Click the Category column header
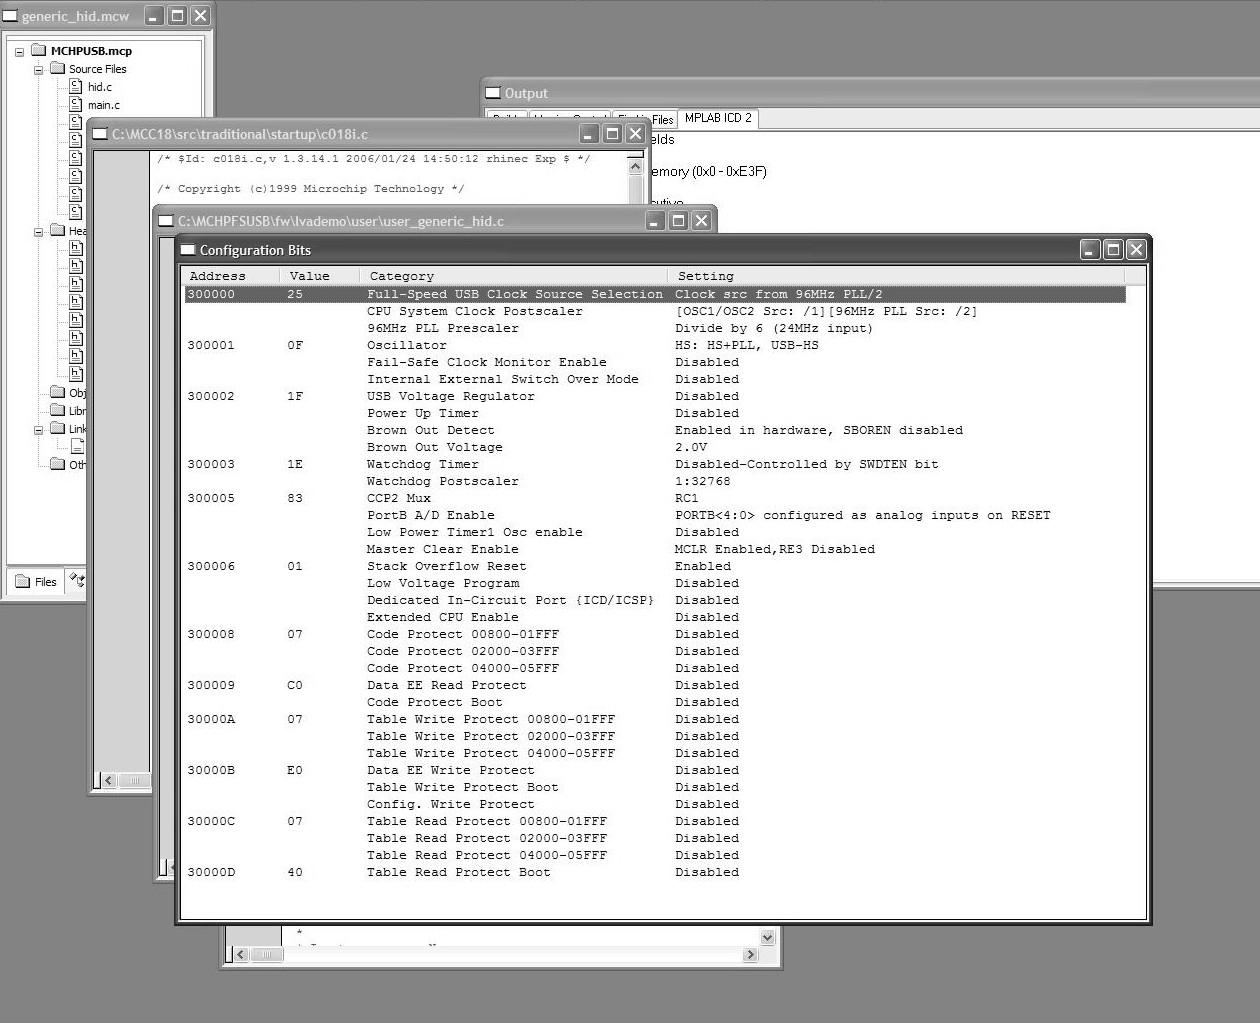1260x1024 pixels. (513, 276)
